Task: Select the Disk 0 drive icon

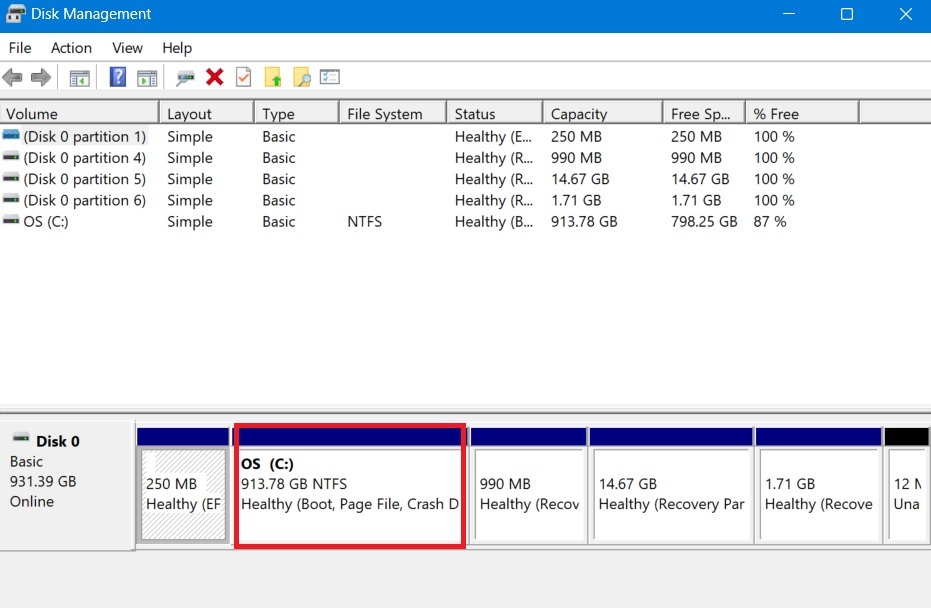Action: tap(23, 440)
